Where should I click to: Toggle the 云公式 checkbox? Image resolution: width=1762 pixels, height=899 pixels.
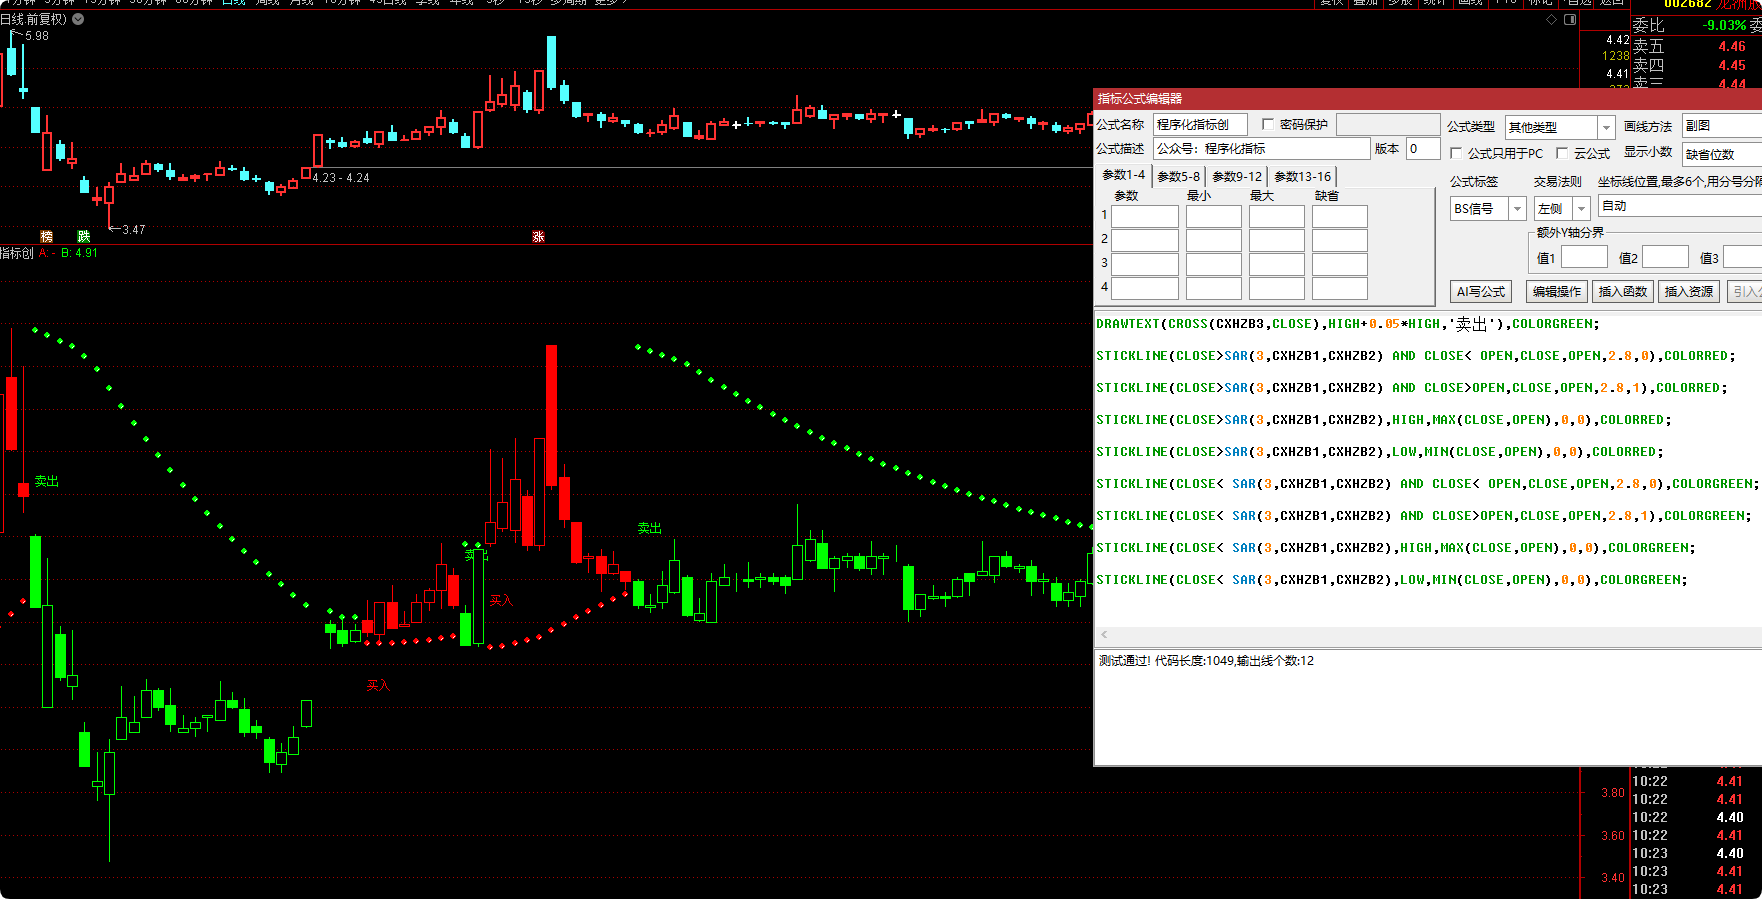[x=1562, y=153]
